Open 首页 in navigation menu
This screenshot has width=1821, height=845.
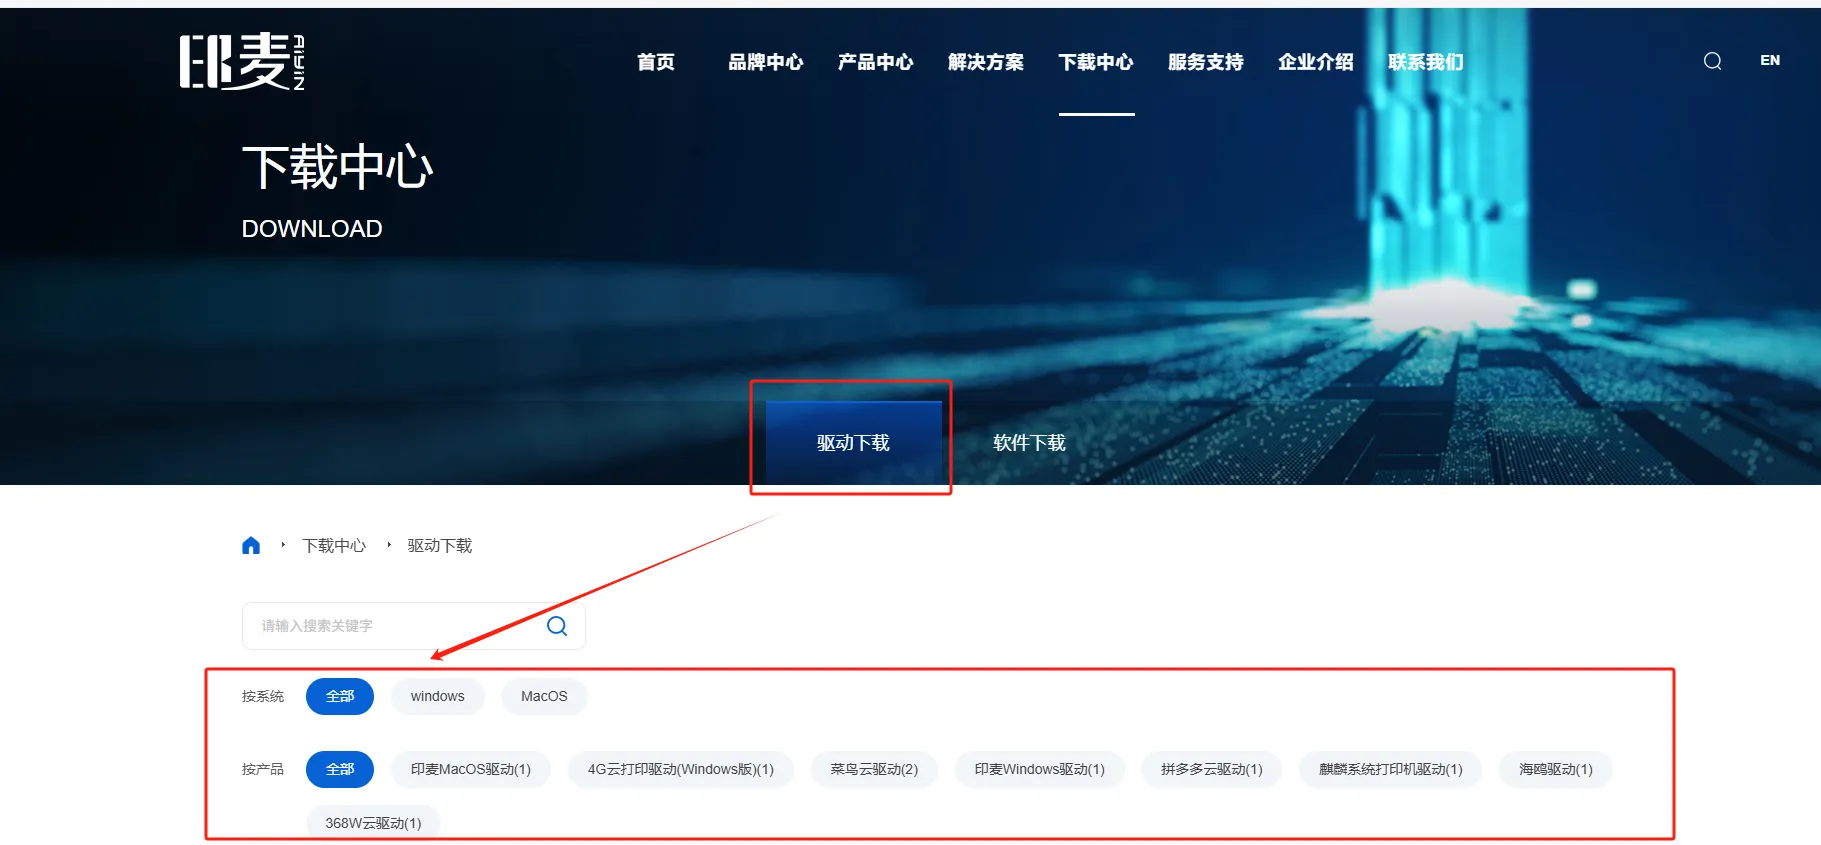coord(655,62)
